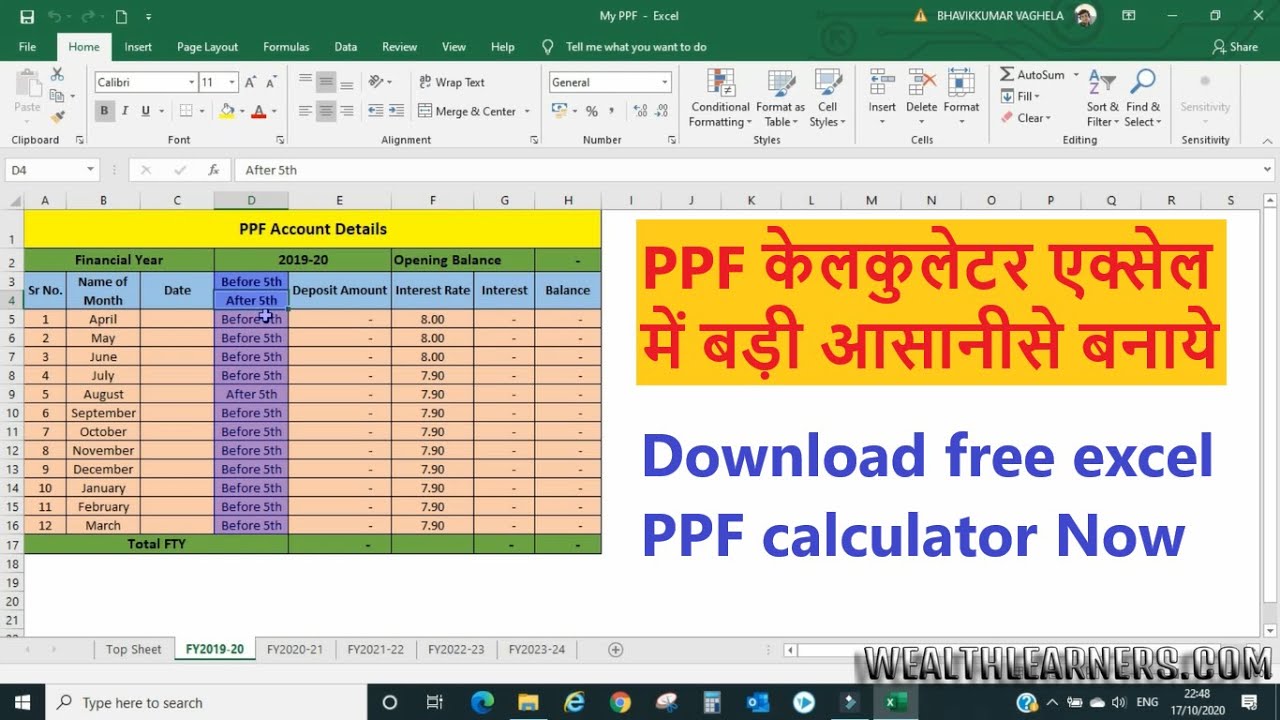Toggle Underline formatting
Image resolution: width=1280 pixels, height=720 pixels.
click(146, 111)
